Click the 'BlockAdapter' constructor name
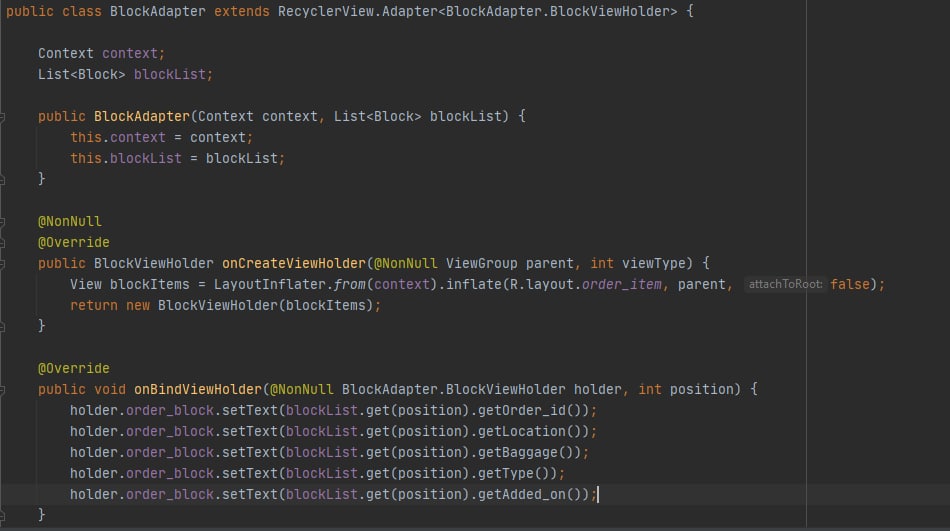 [x=142, y=116]
